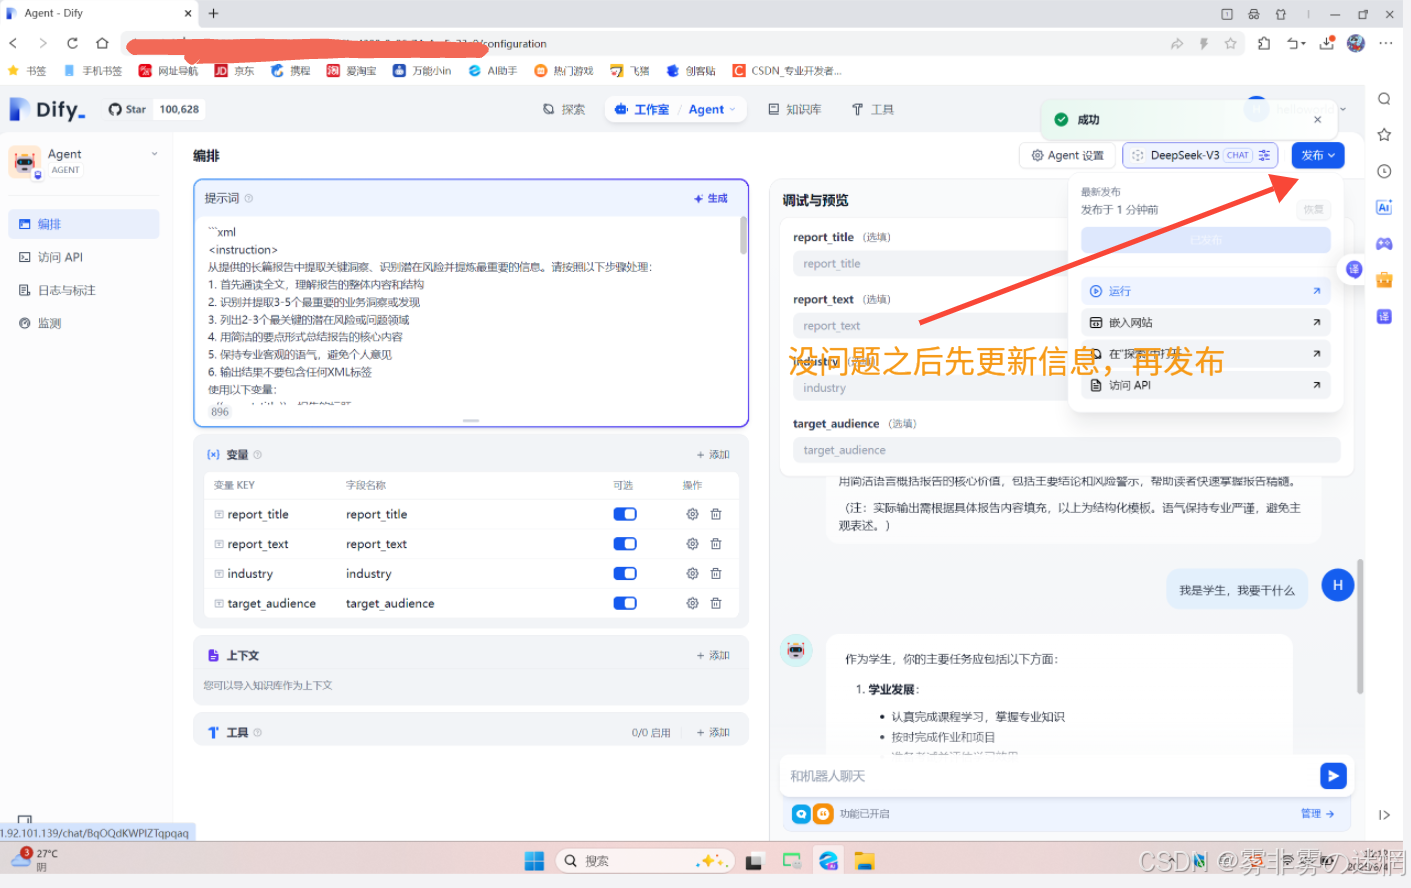Toggle optional switch for industry
The image size is (1411, 888).
tap(625, 574)
